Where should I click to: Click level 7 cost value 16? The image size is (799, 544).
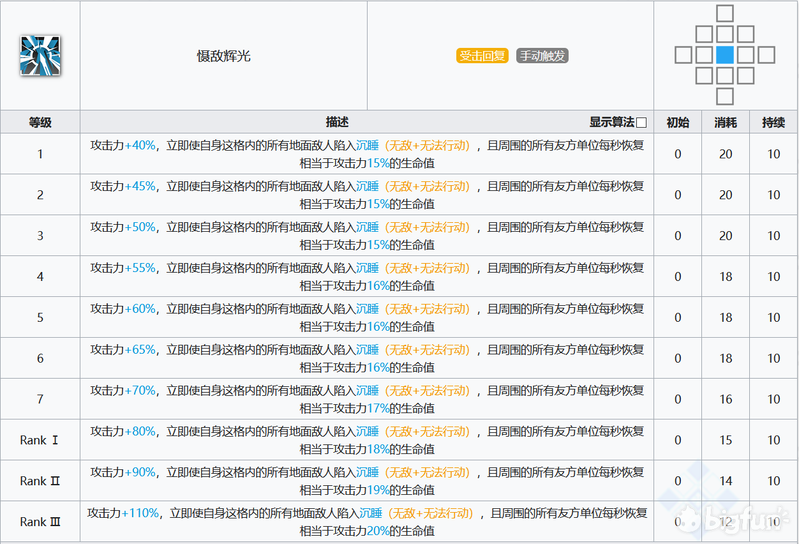(x=726, y=399)
